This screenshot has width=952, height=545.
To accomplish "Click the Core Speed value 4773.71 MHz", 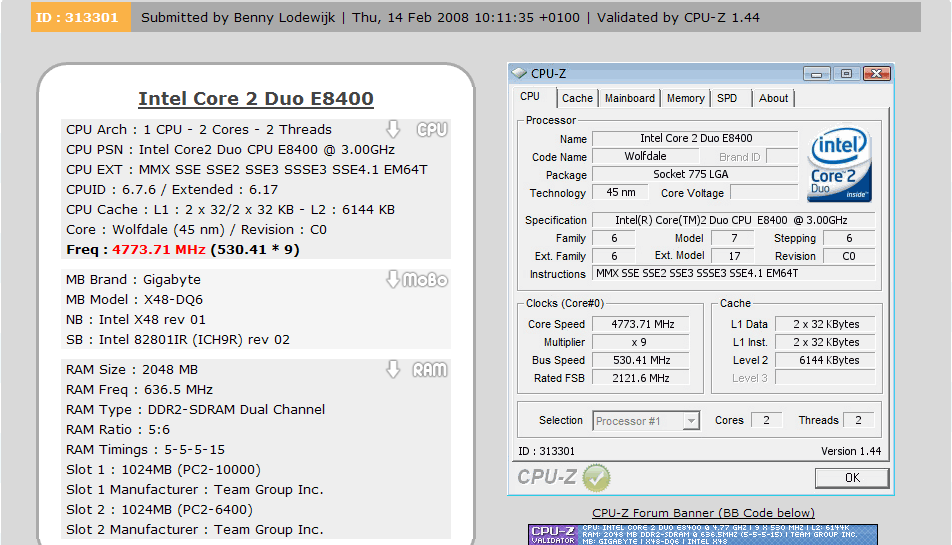I will click(x=641, y=324).
